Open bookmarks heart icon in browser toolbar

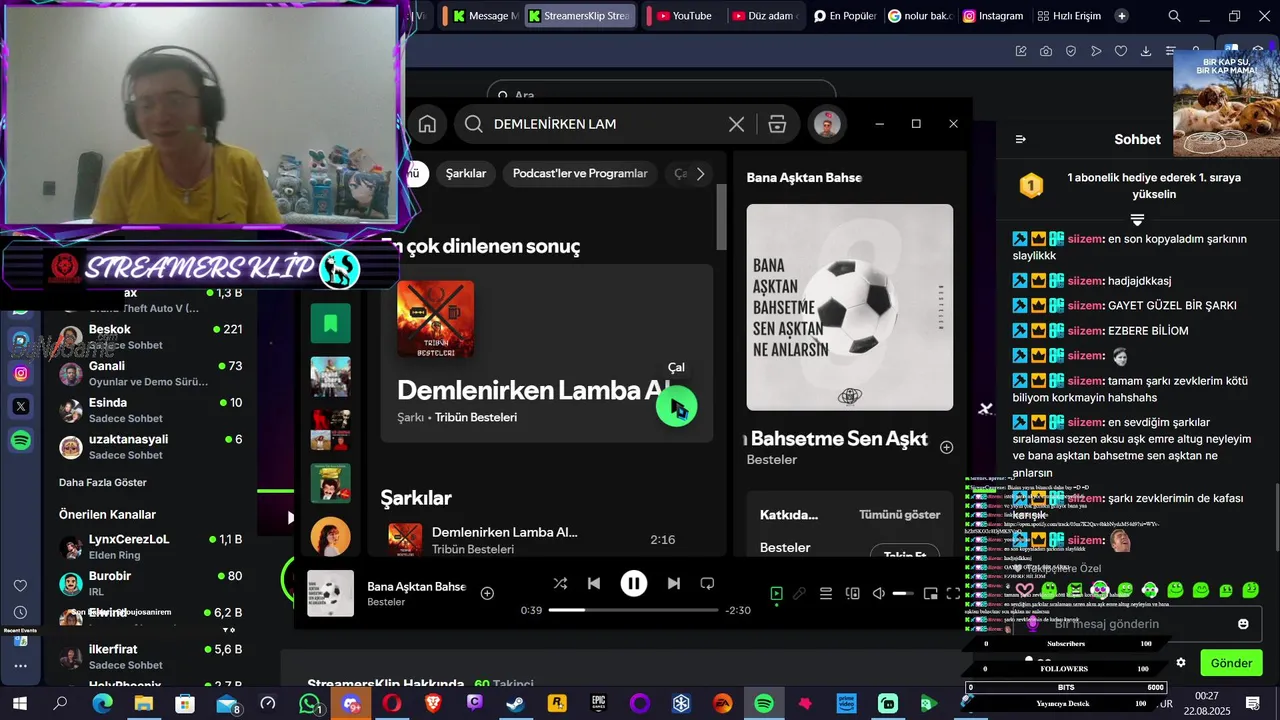[x=1121, y=51]
